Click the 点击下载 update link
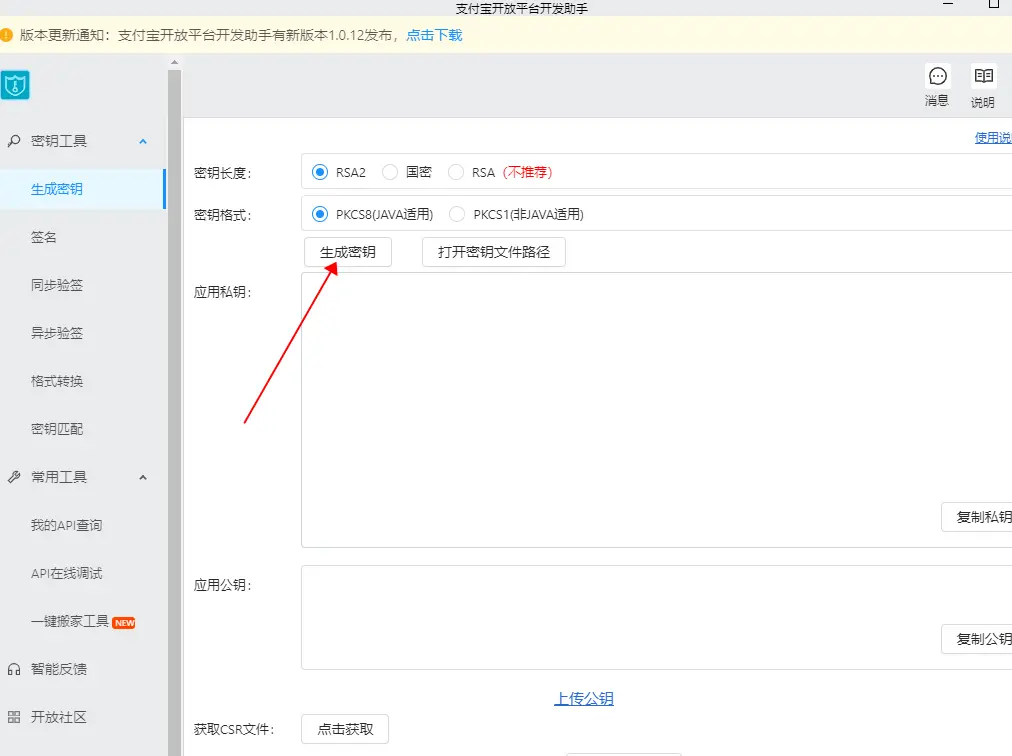1012x756 pixels. coord(434,35)
